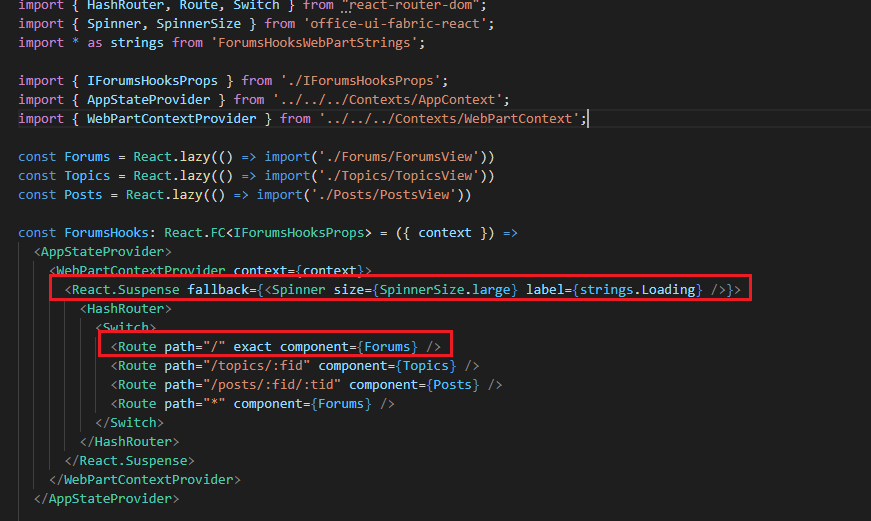Image resolution: width=871 pixels, height=521 pixels.
Task: Click the closing Switch tag
Action: pyautogui.click(x=133, y=422)
